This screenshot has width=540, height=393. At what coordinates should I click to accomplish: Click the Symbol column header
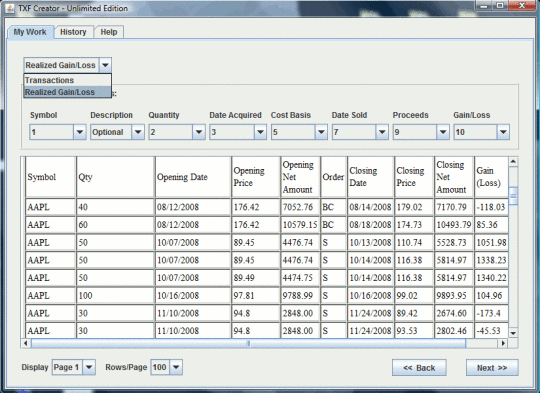50,177
